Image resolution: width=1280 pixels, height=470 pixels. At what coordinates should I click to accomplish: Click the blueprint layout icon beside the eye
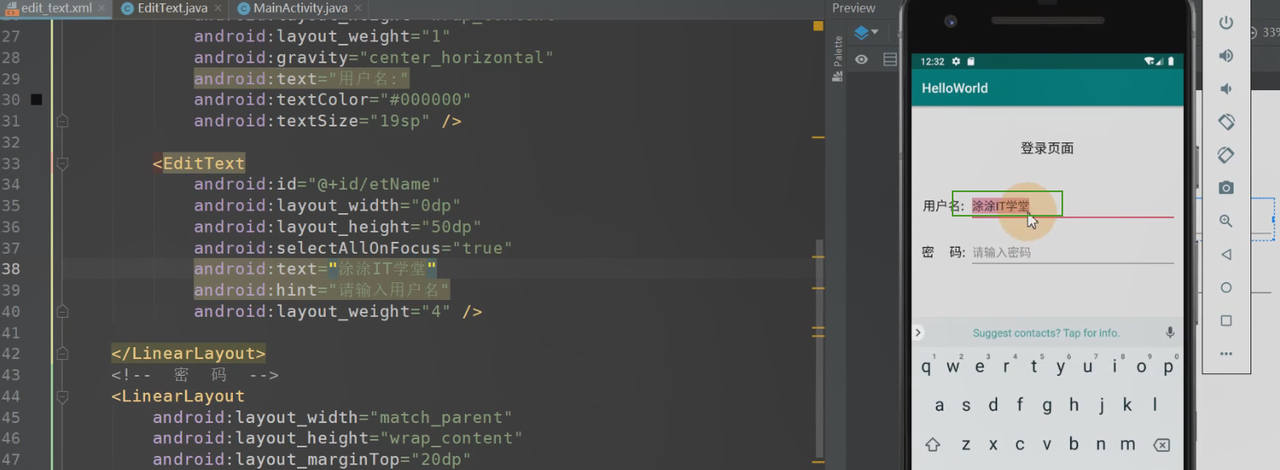pyautogui.click(x=890, y=60)
